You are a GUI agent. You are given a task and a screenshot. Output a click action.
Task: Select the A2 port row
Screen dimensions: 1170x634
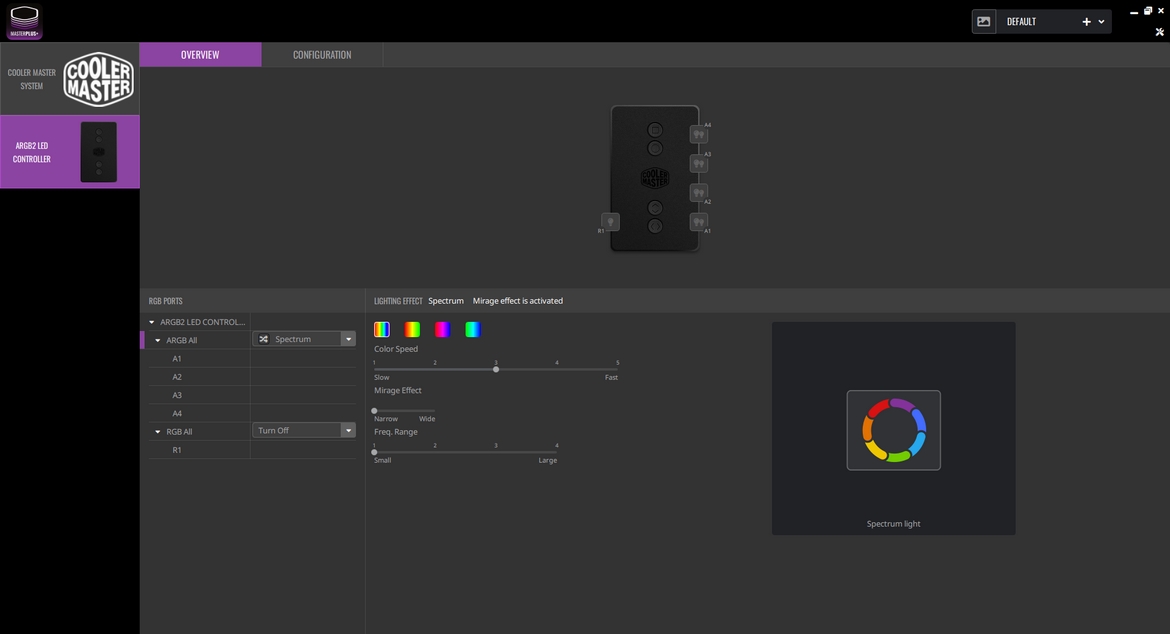point(252,377)
